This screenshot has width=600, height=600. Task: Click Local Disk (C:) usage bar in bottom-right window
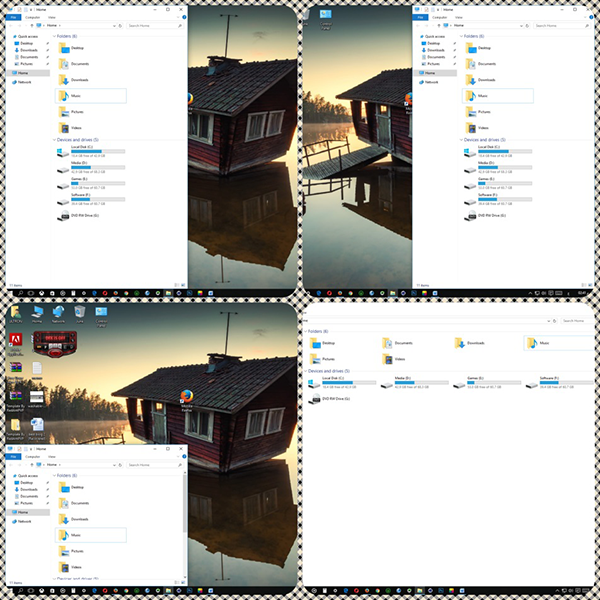pyautogui.click(x=349, y=382)
